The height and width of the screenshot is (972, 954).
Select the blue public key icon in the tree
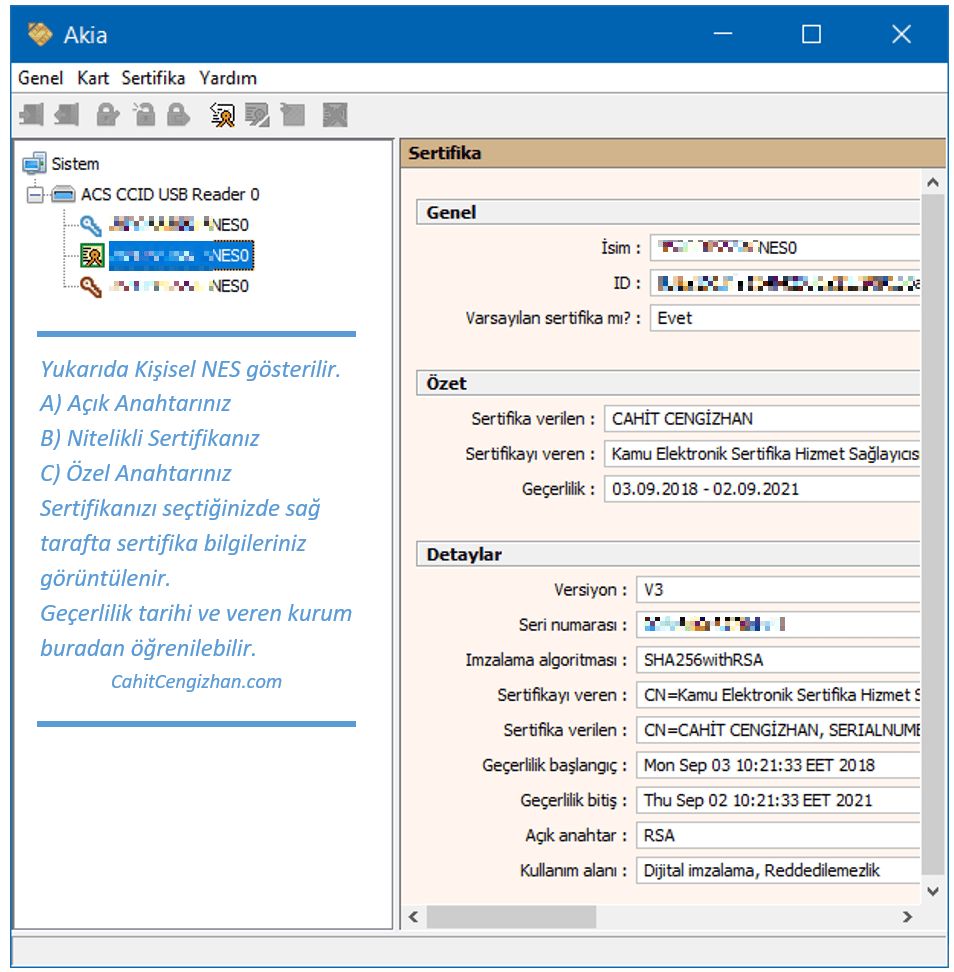(x=91, y=225)
